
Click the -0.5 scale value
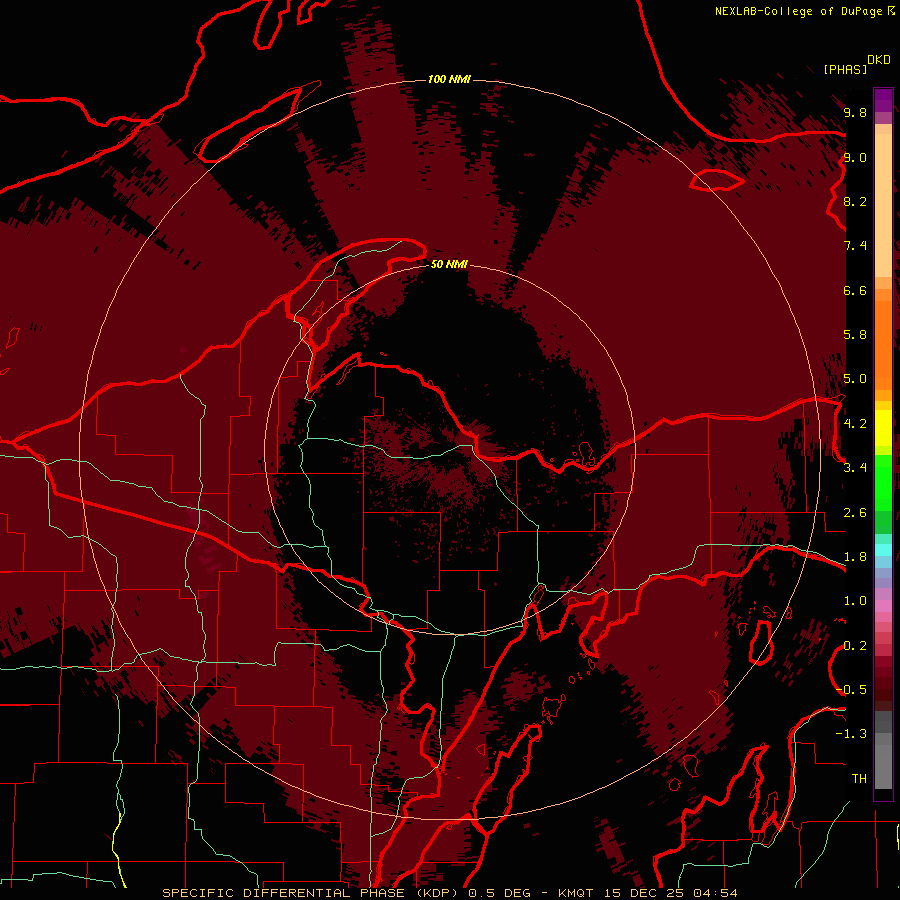click(852, 690)
